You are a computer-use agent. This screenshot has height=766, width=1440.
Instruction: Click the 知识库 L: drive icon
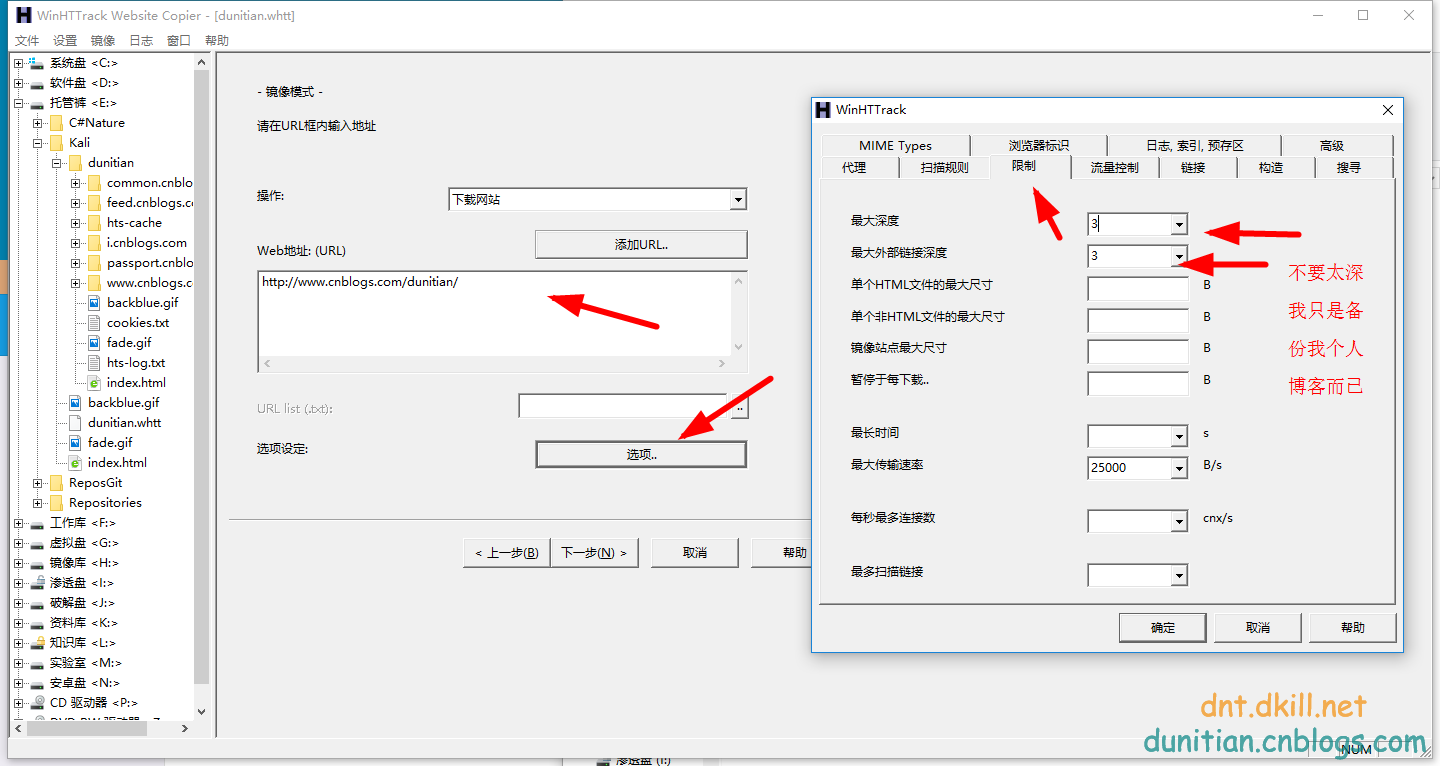click(x=37, y=643)
